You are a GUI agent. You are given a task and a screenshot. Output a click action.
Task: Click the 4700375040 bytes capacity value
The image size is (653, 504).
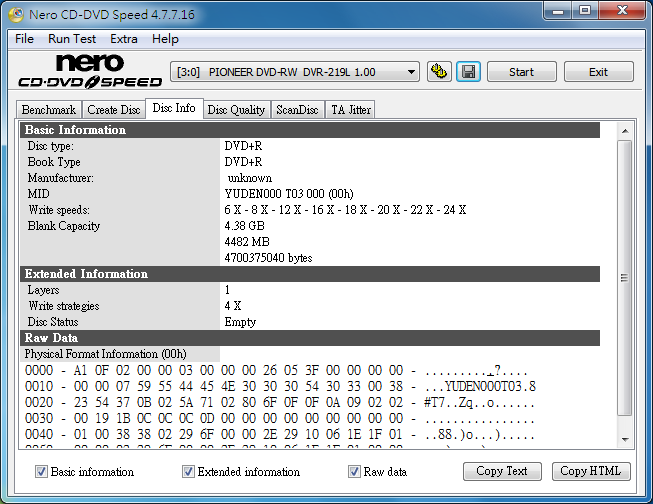tap(268, 258)
